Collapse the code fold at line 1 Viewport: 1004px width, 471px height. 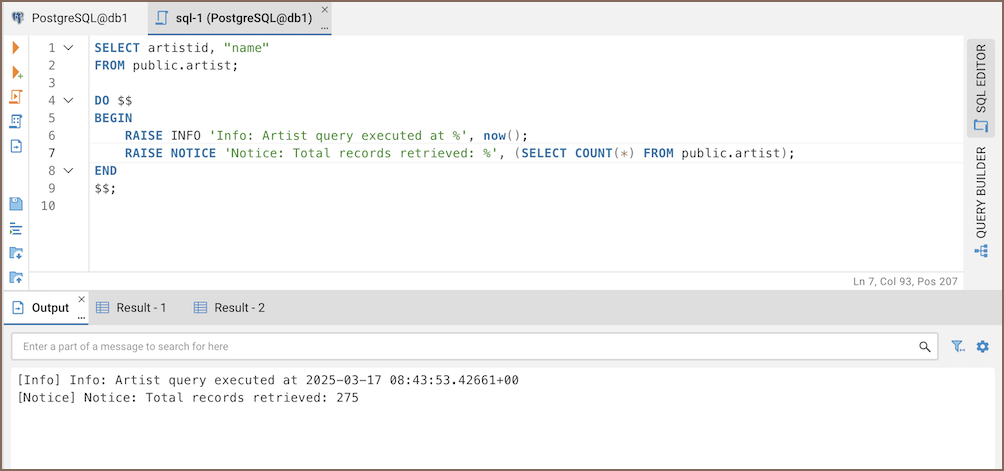[x=68, y=48]
